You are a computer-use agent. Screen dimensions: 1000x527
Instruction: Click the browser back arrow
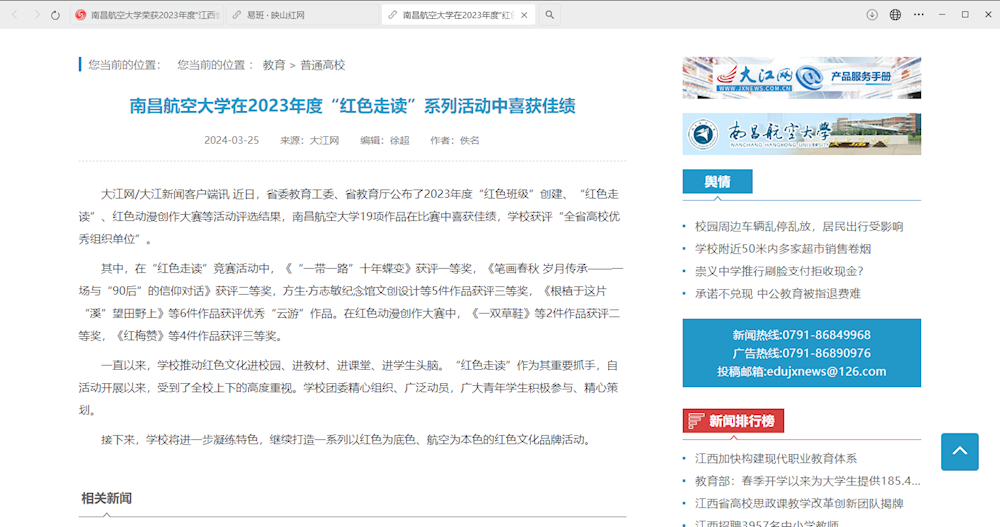coord(13,15)
